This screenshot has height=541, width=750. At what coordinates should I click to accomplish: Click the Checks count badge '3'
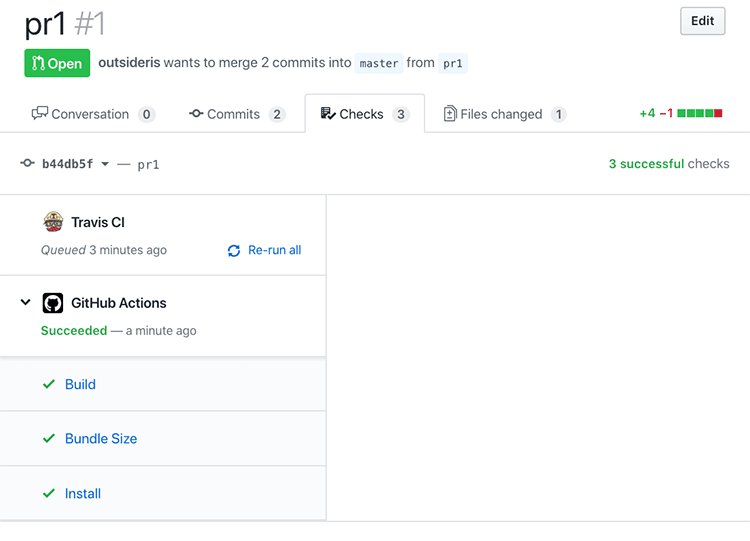401,114
